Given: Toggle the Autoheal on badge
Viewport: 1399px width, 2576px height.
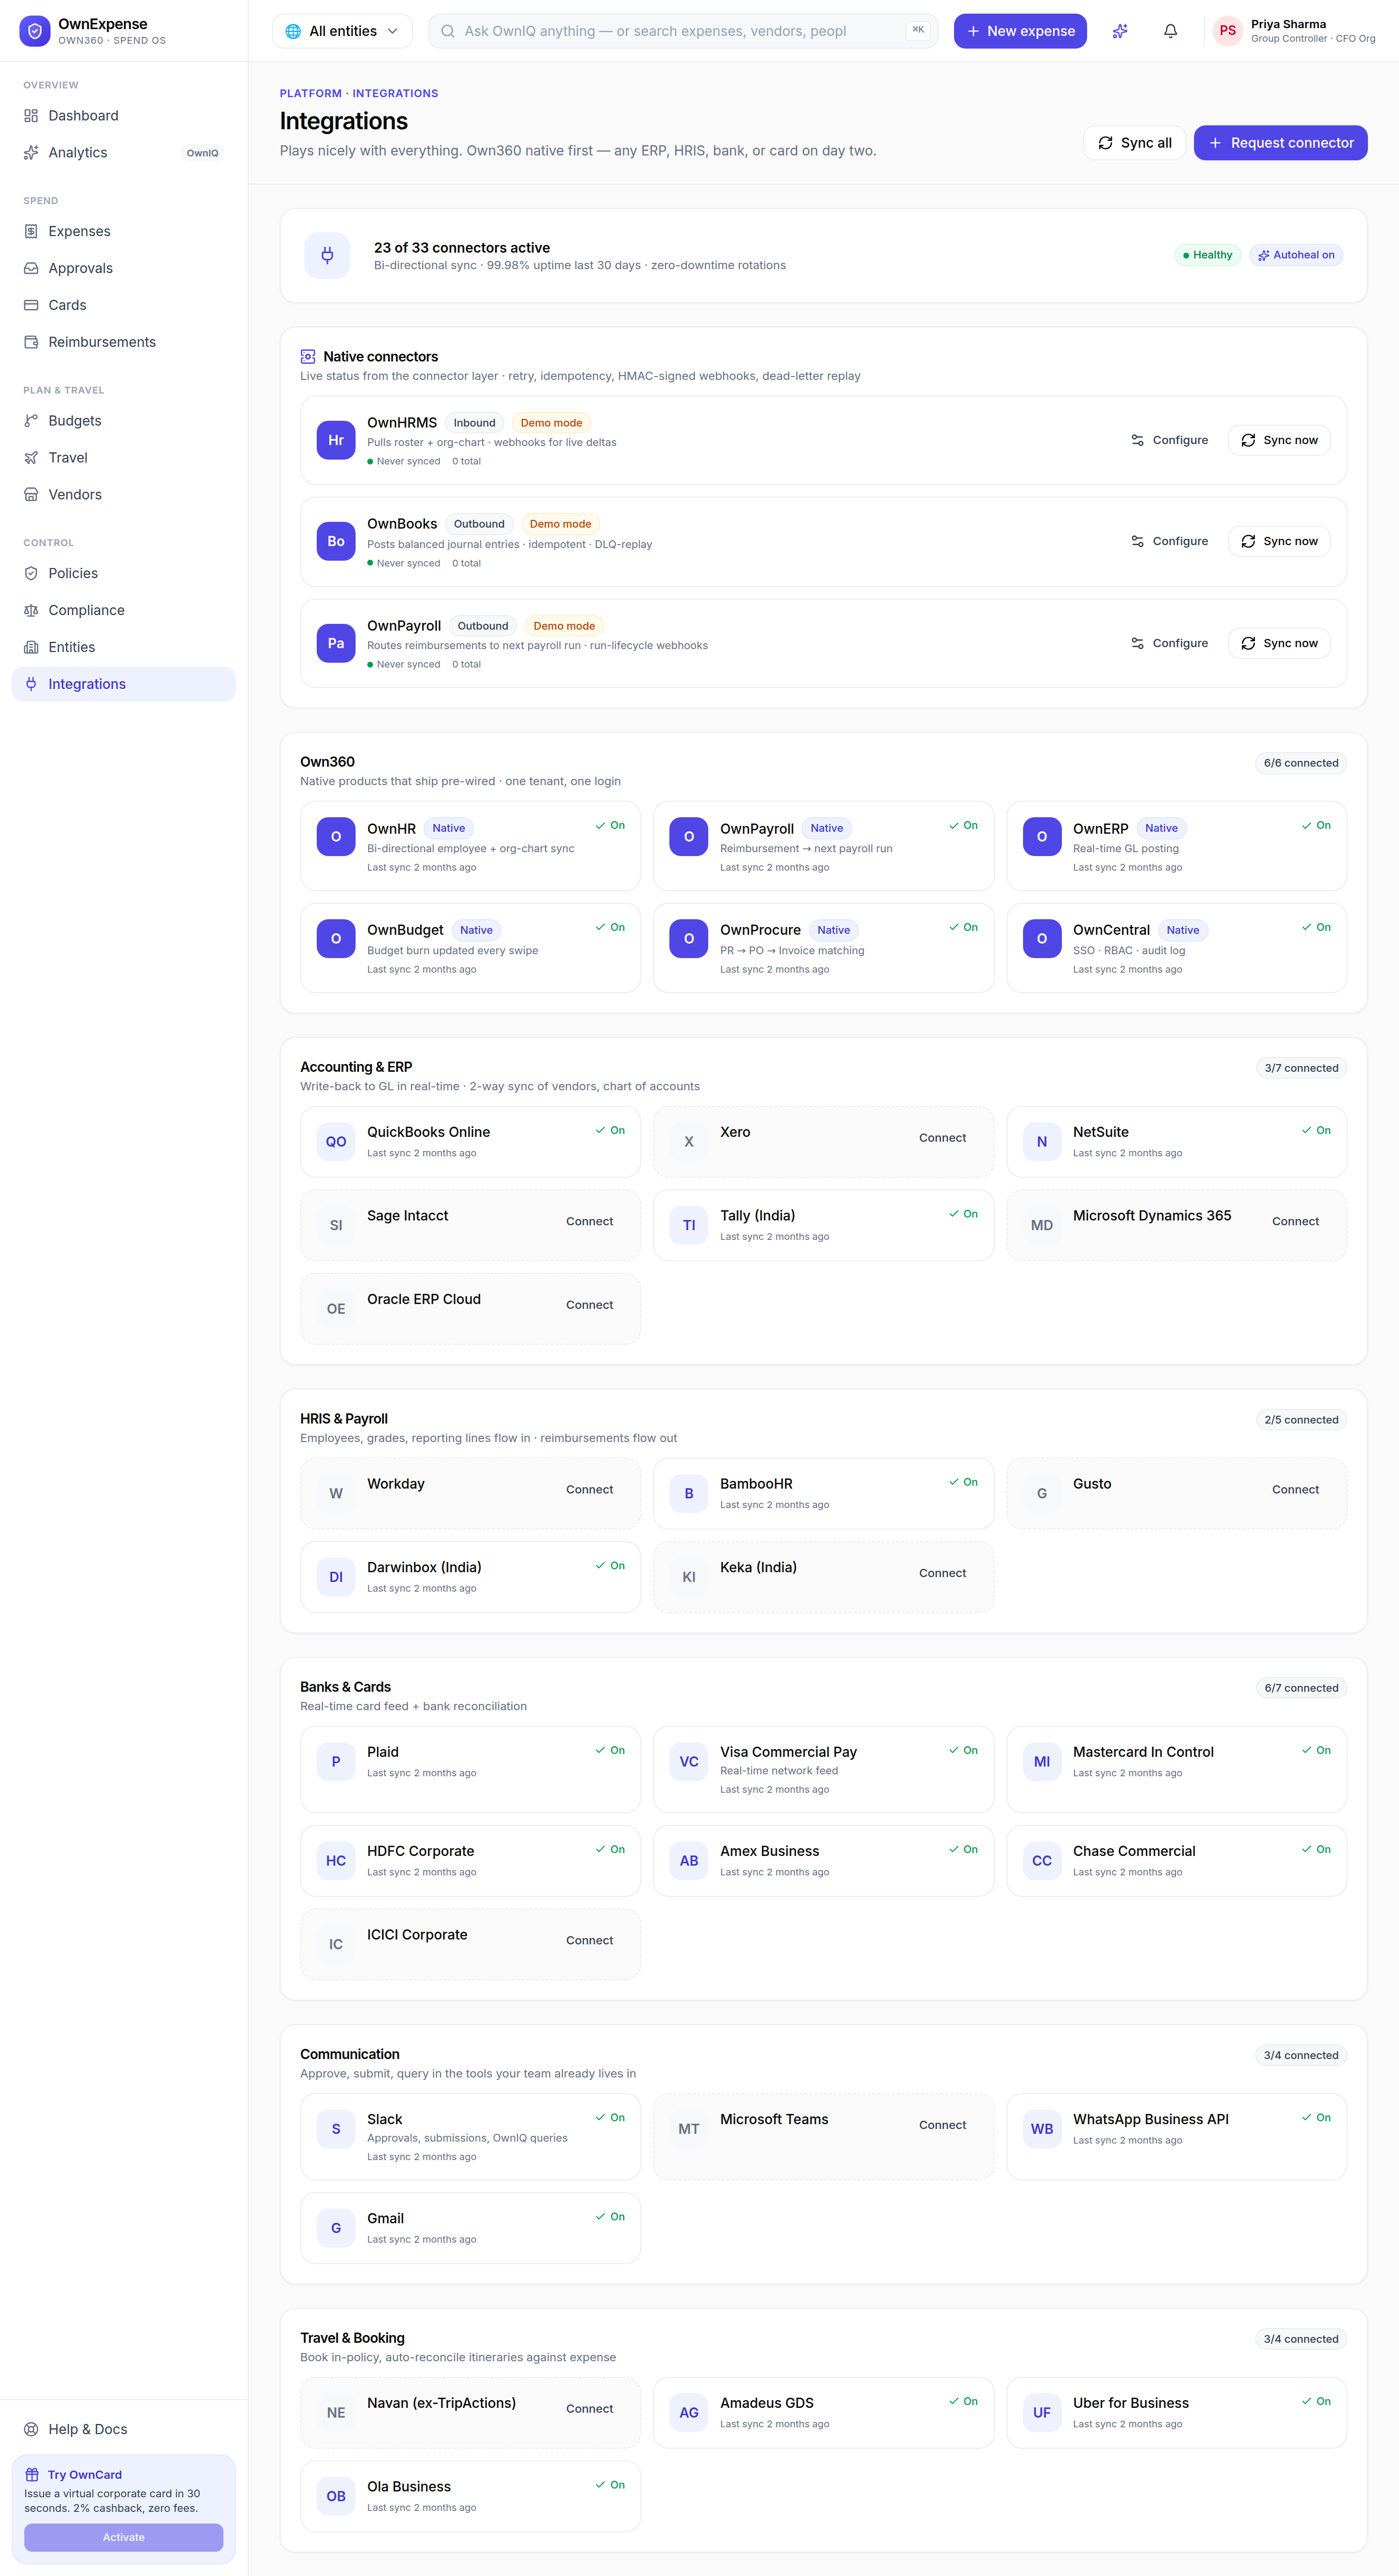Looking at the screenshot, I should (1296, 255).
